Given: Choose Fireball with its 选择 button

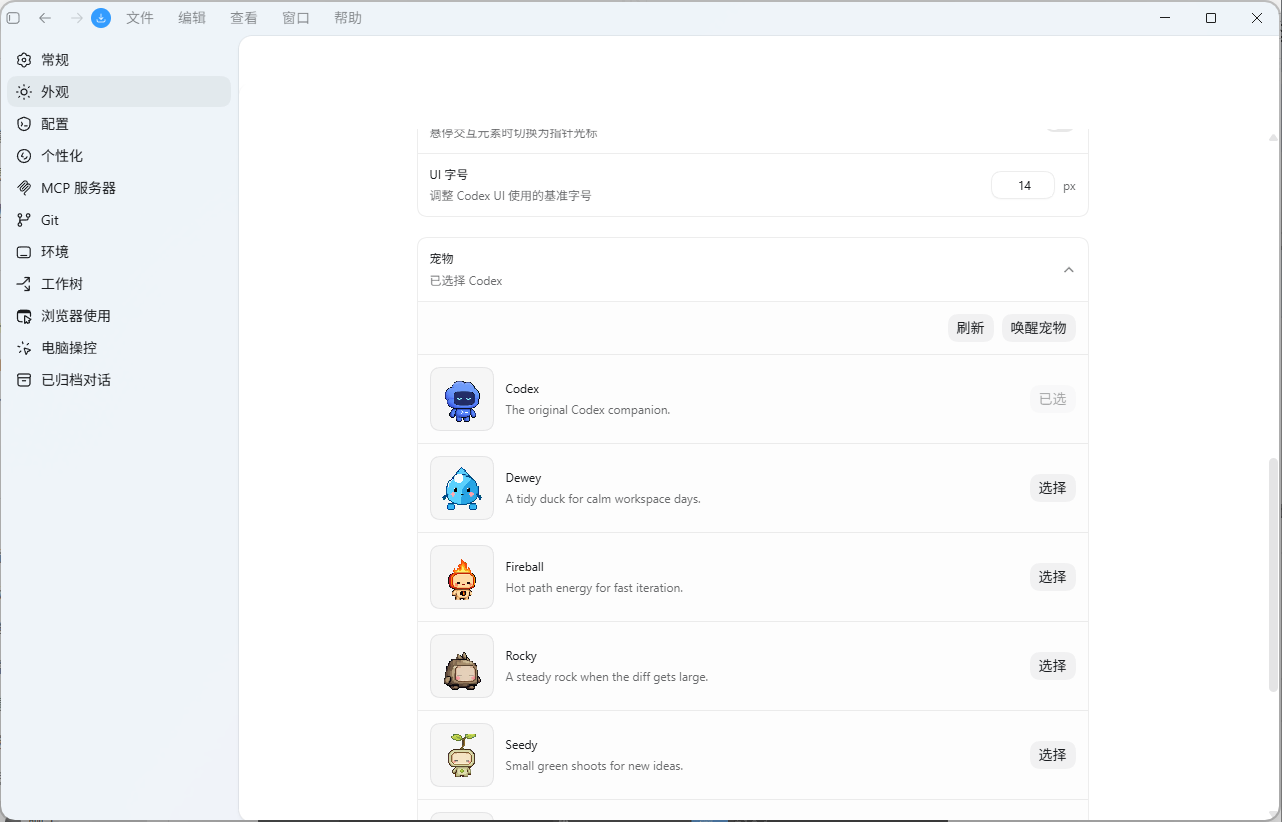Looking at the screenshot, I should coord(1052,577).
